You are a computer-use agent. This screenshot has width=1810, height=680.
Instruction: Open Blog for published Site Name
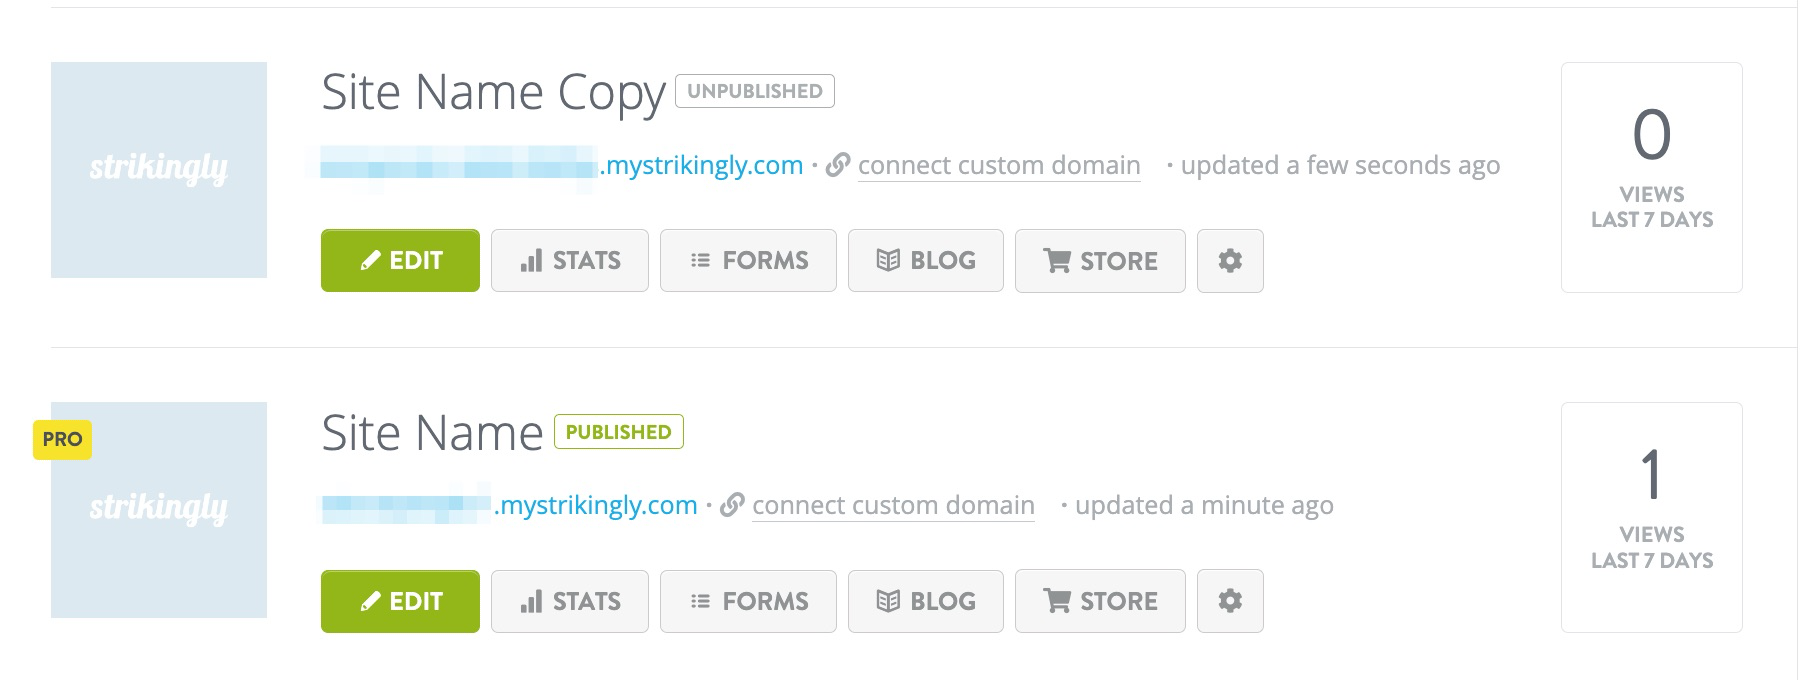(926, 601)
